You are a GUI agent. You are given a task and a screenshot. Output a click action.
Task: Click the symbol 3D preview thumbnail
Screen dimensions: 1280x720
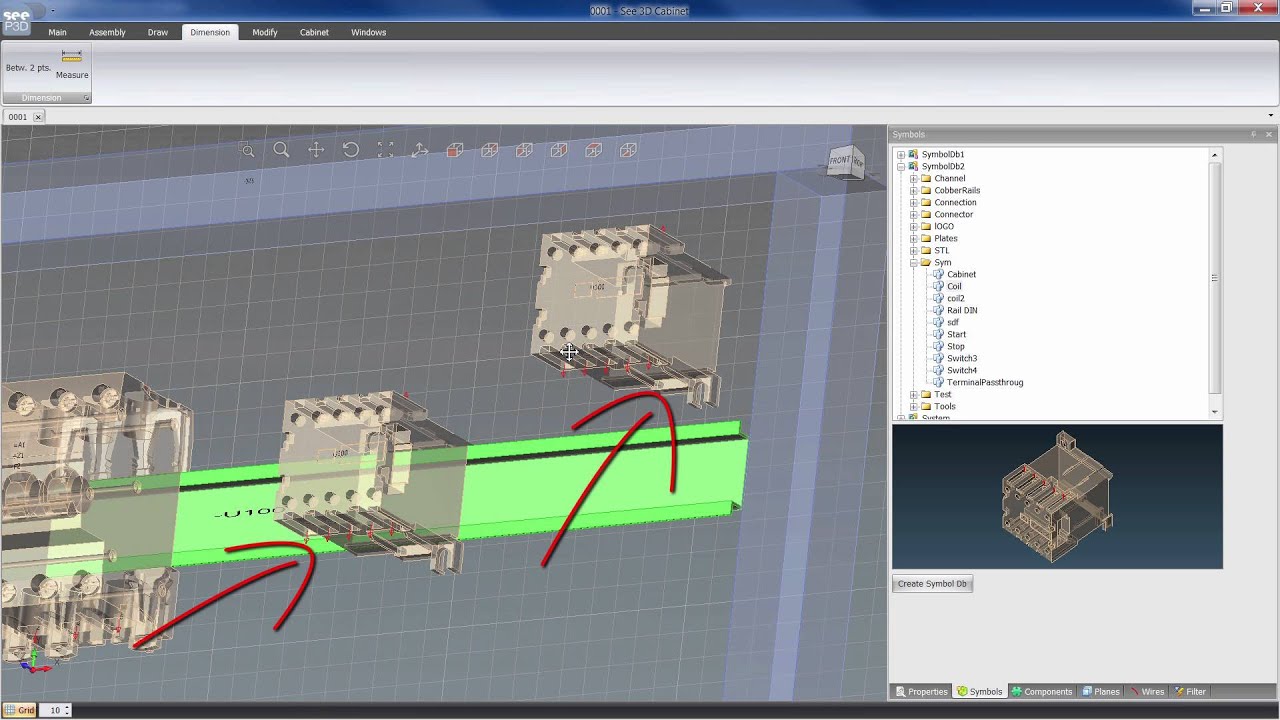pos(1057,497)
